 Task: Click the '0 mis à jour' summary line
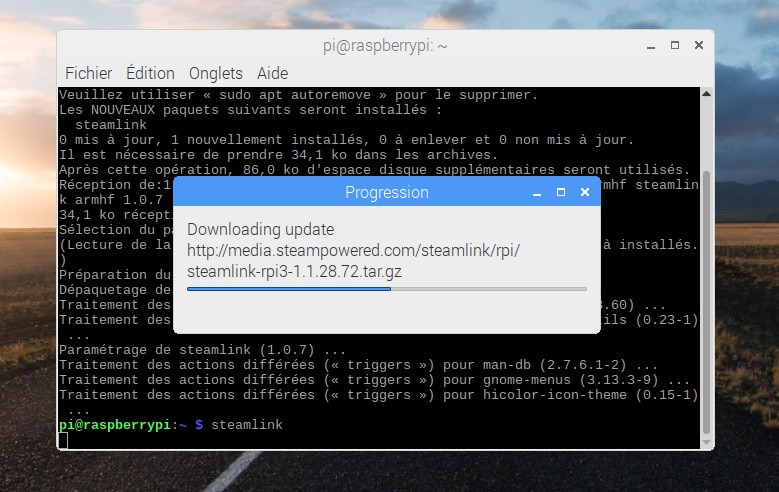[x=346, y=140]
